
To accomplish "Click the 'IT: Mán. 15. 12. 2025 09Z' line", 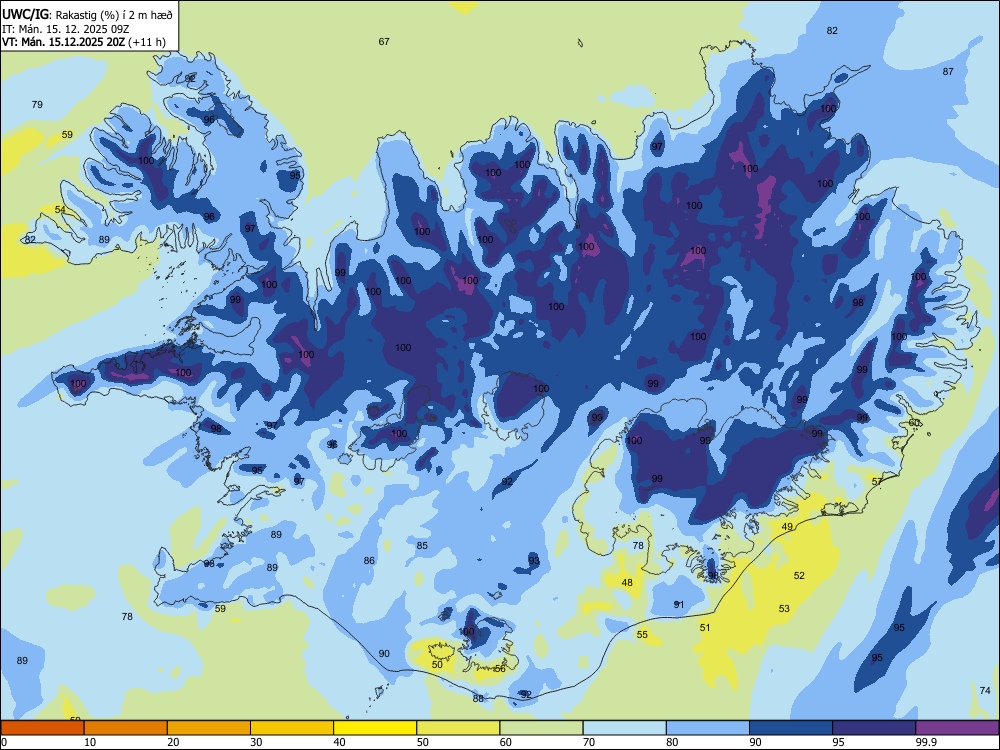I will (66, 29).
